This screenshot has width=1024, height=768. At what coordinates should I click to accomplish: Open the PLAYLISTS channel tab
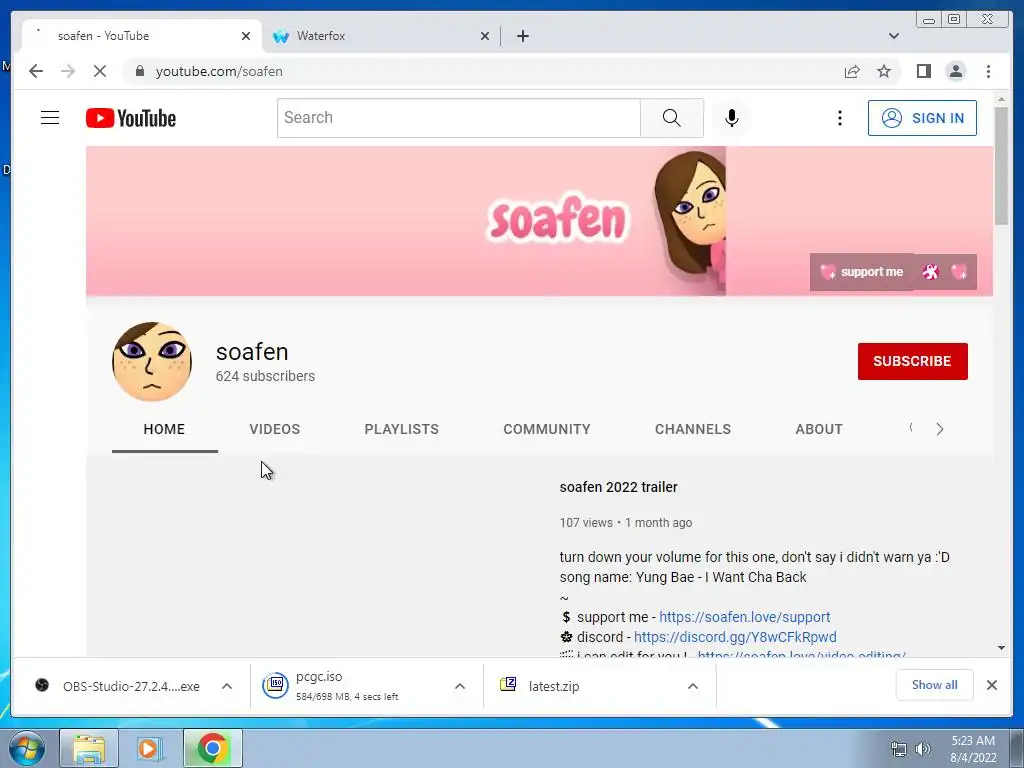point(401,429)
